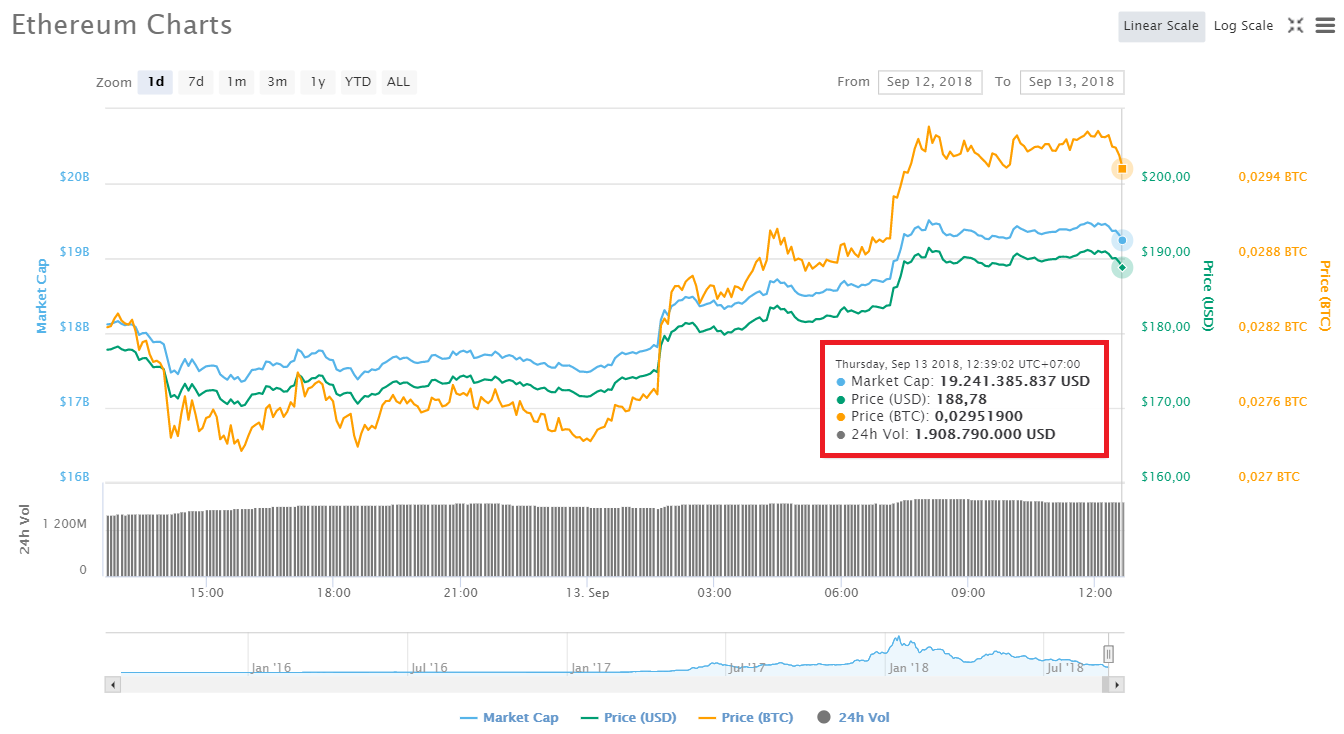
Task: Toggle Price (BTC) series in legend
Action: click(x=745, y=718)
